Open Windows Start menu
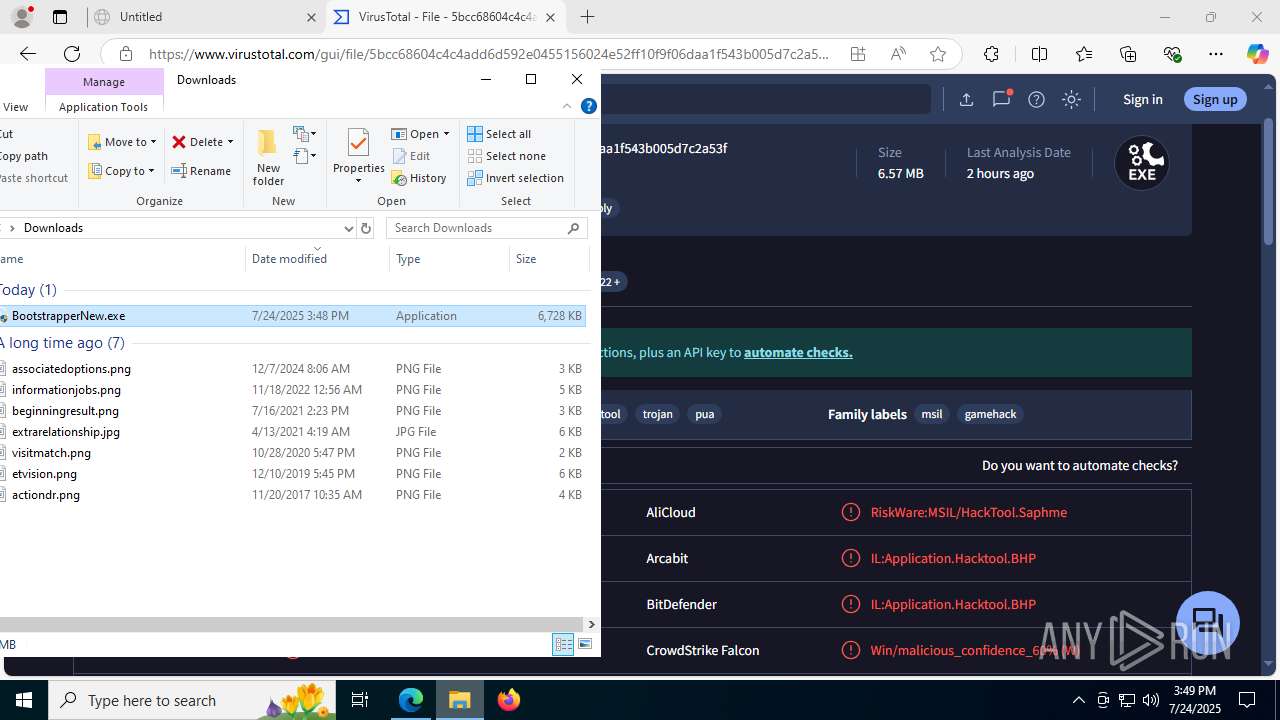This screenshot has width=1280, height=720. click(x=24, y=700)
